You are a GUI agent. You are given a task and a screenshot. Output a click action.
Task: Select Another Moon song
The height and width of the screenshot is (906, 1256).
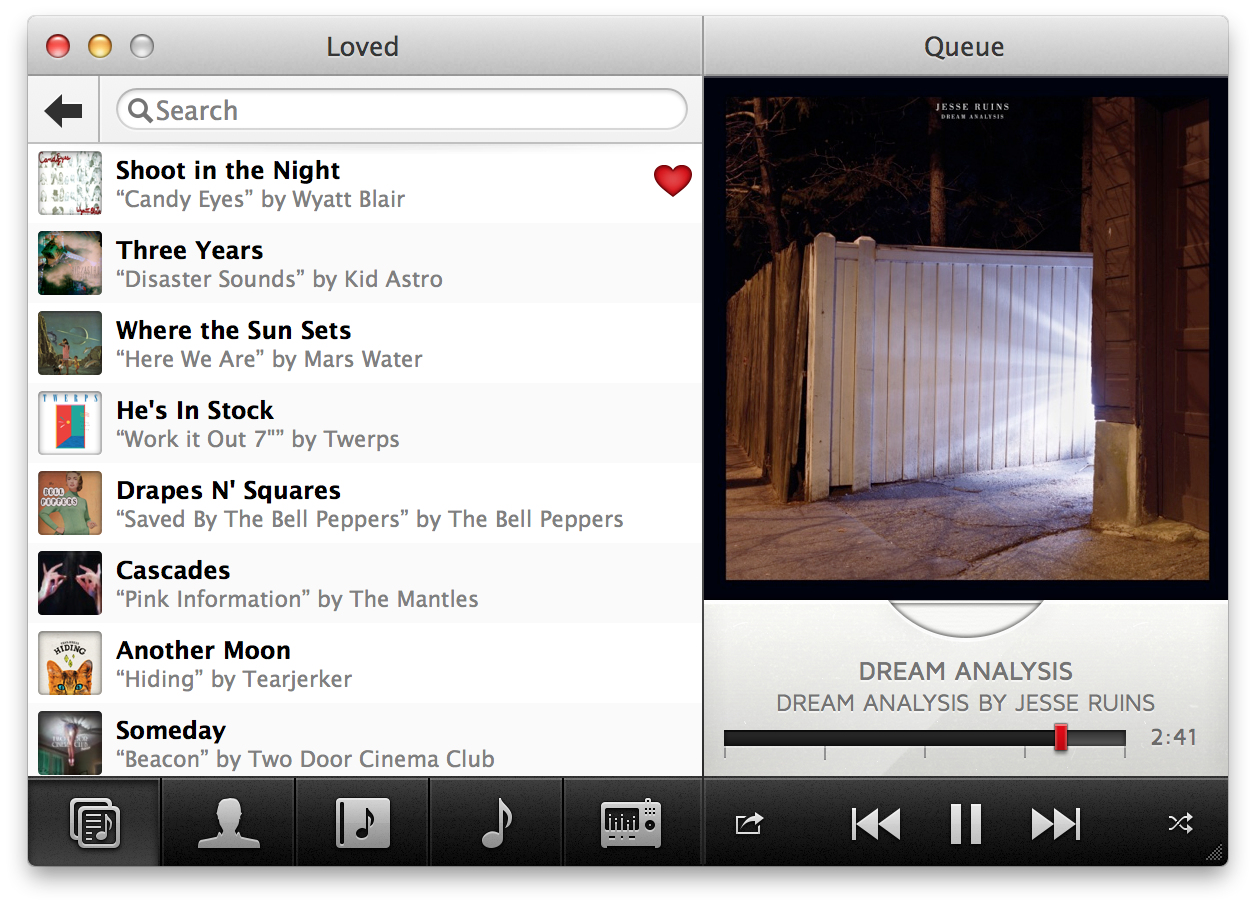pyautogui.click(x=365, y=663)
